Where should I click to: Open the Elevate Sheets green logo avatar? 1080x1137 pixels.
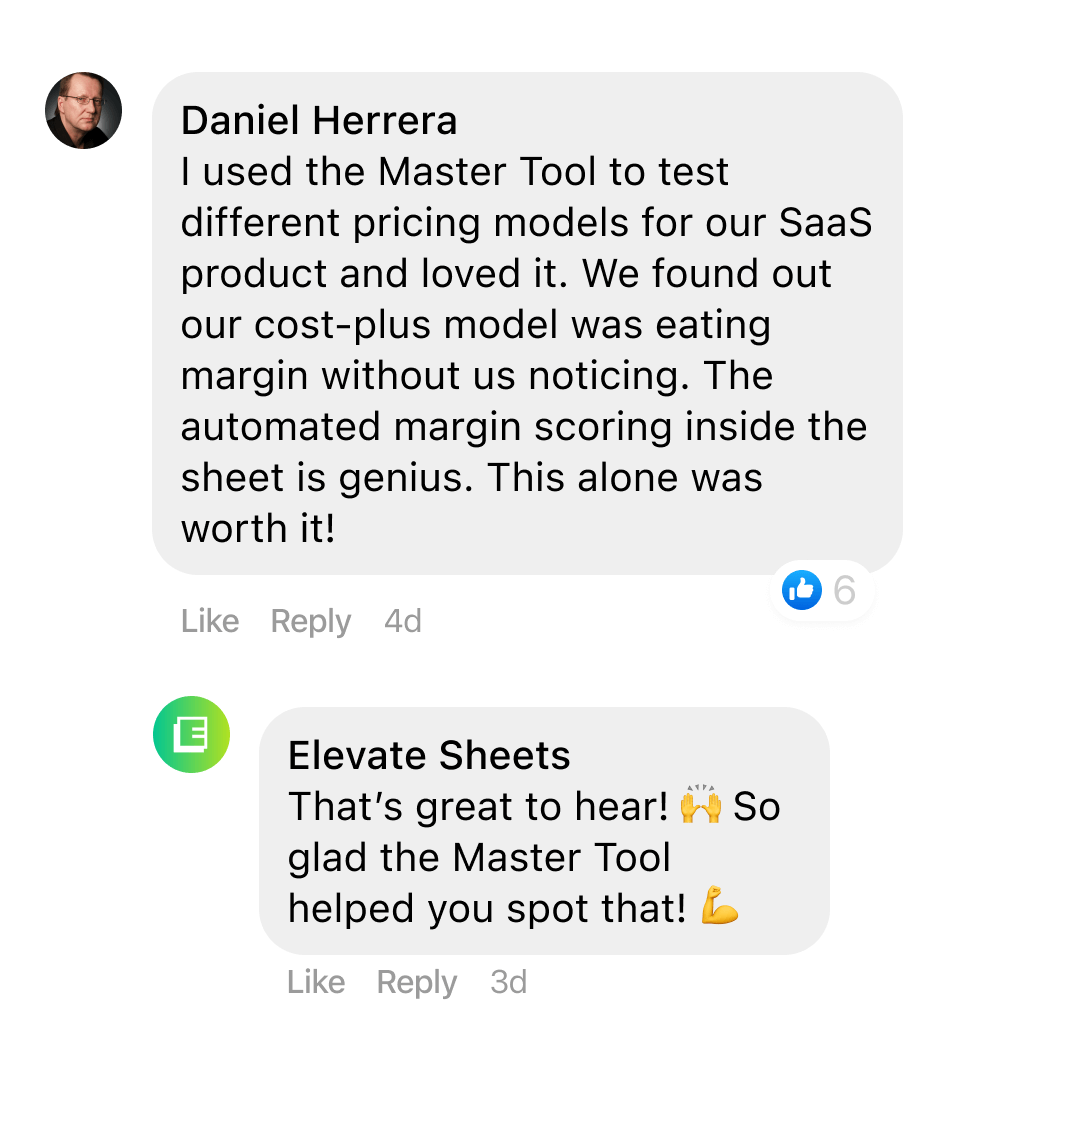191,735
